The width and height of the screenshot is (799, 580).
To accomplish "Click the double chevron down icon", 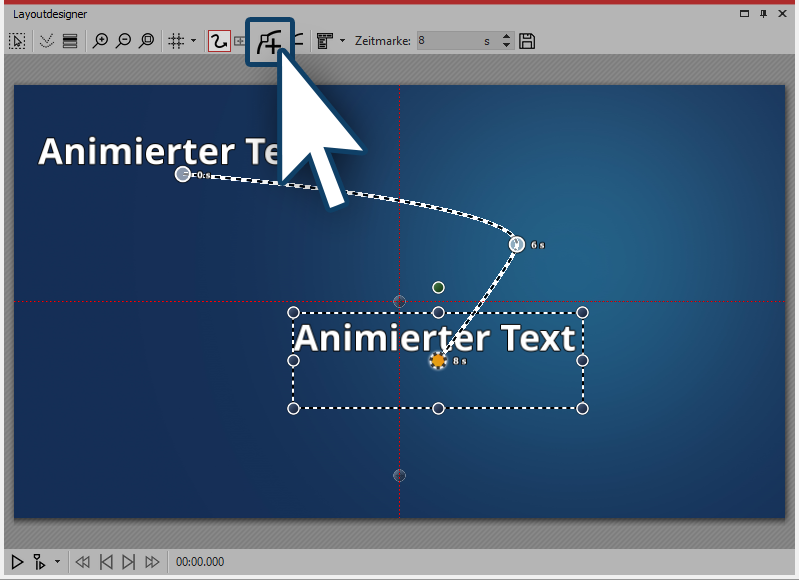I will (46, 41).
